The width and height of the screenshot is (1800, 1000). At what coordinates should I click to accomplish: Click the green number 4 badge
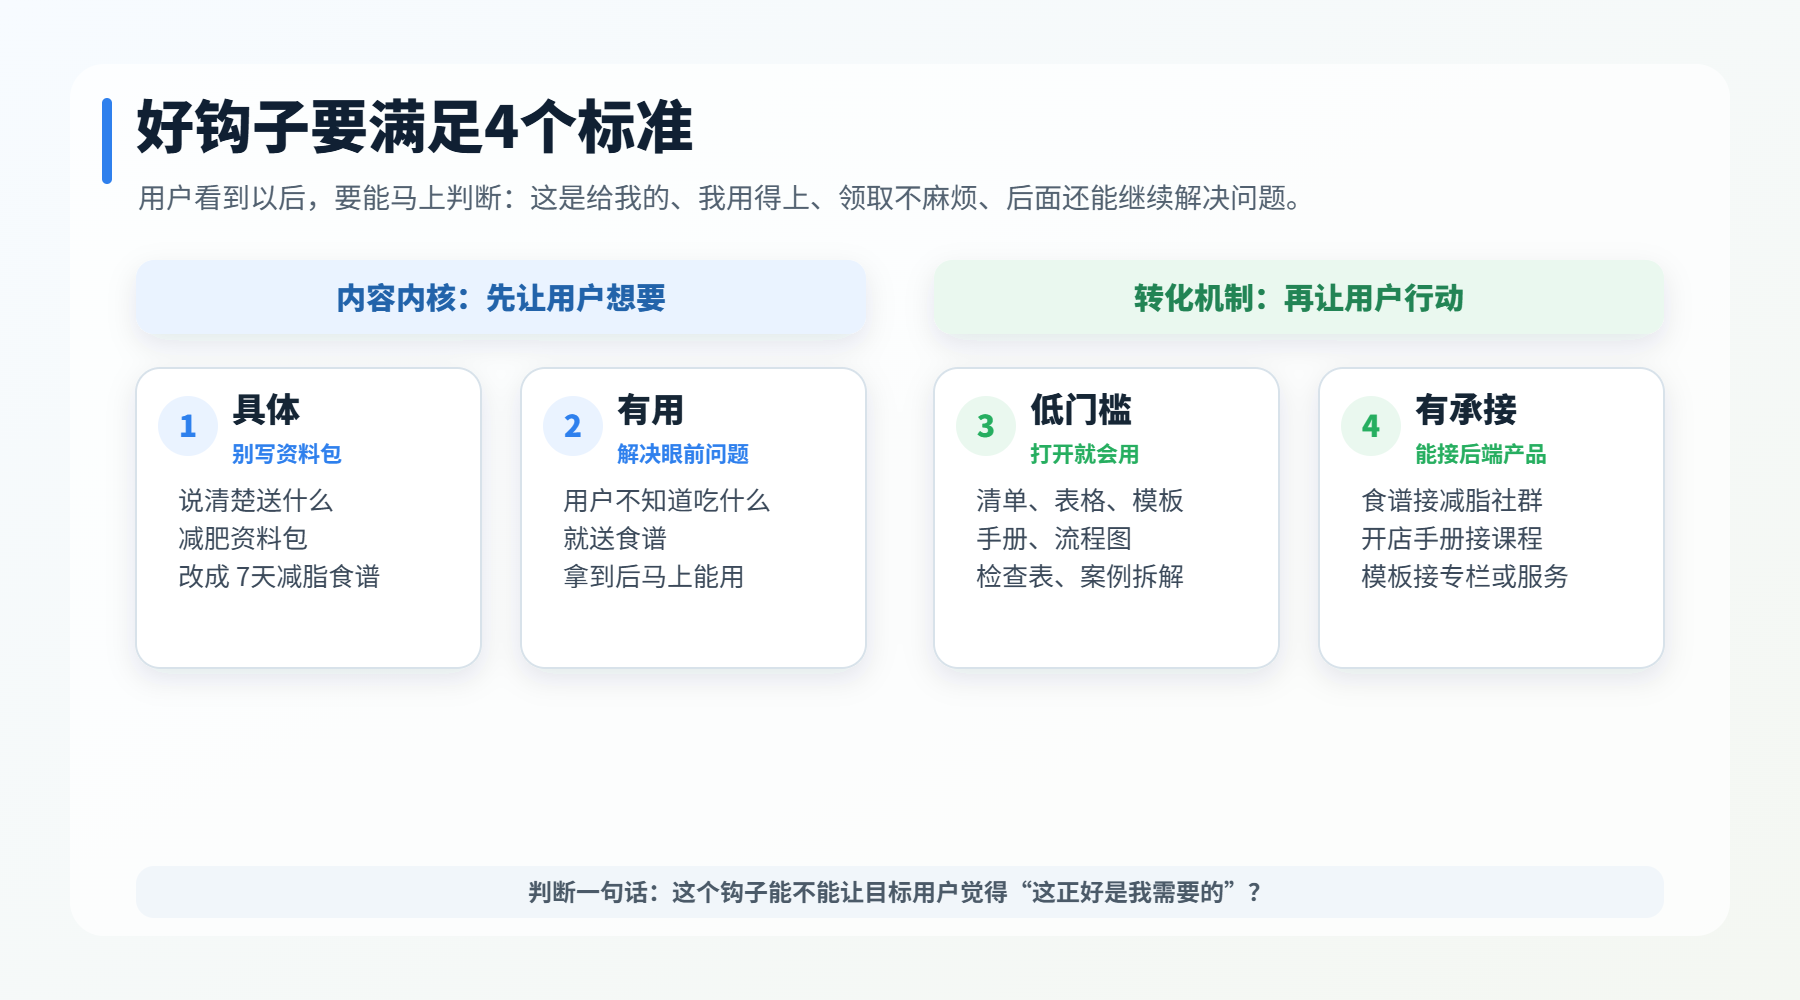coord(1371,426)
